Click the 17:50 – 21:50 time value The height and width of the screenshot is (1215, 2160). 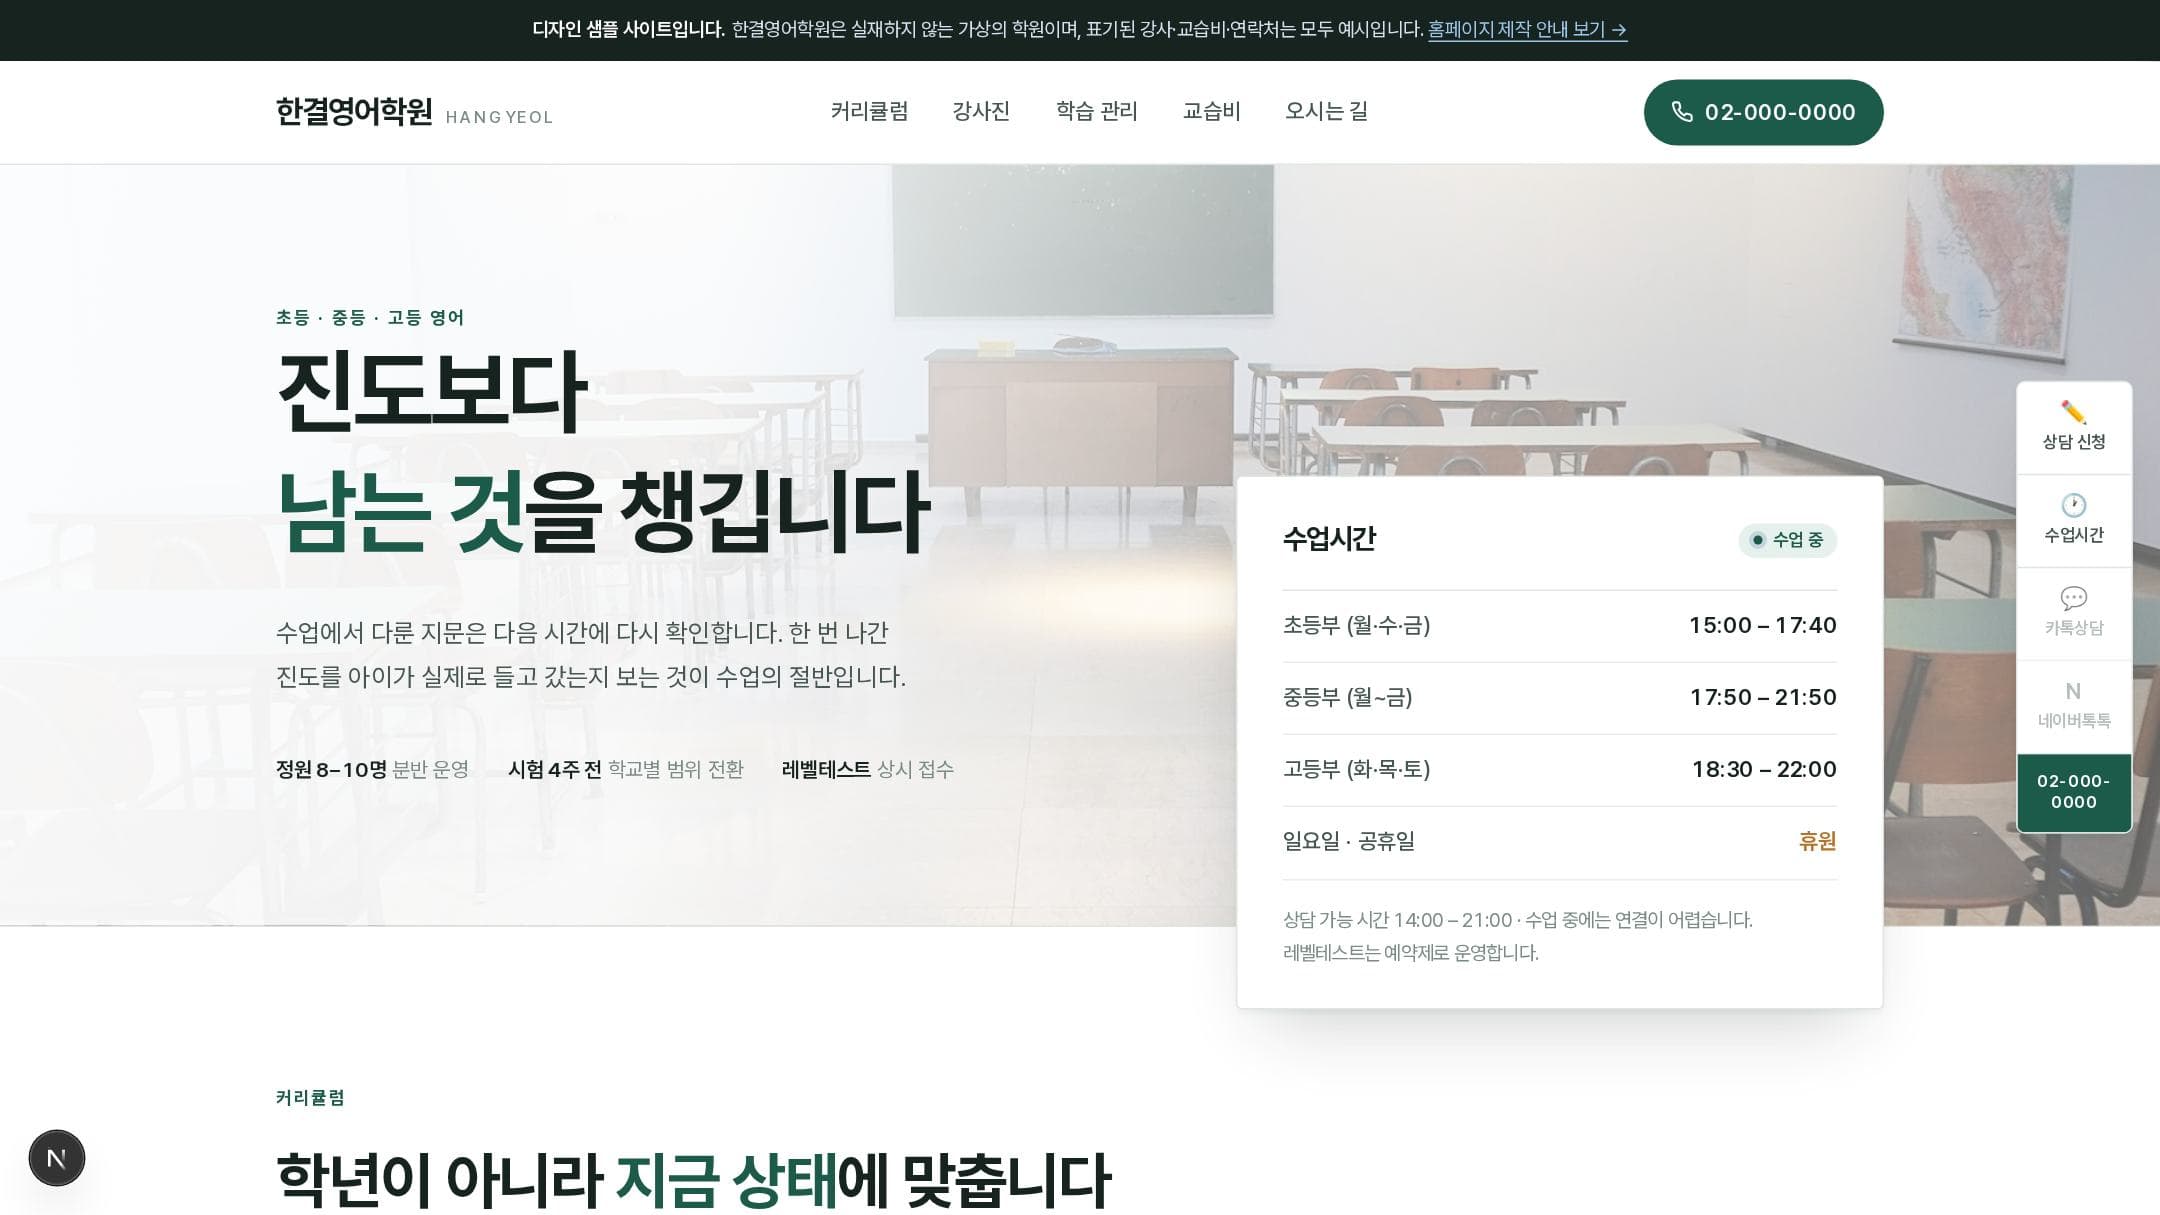tap(1762, 698)
